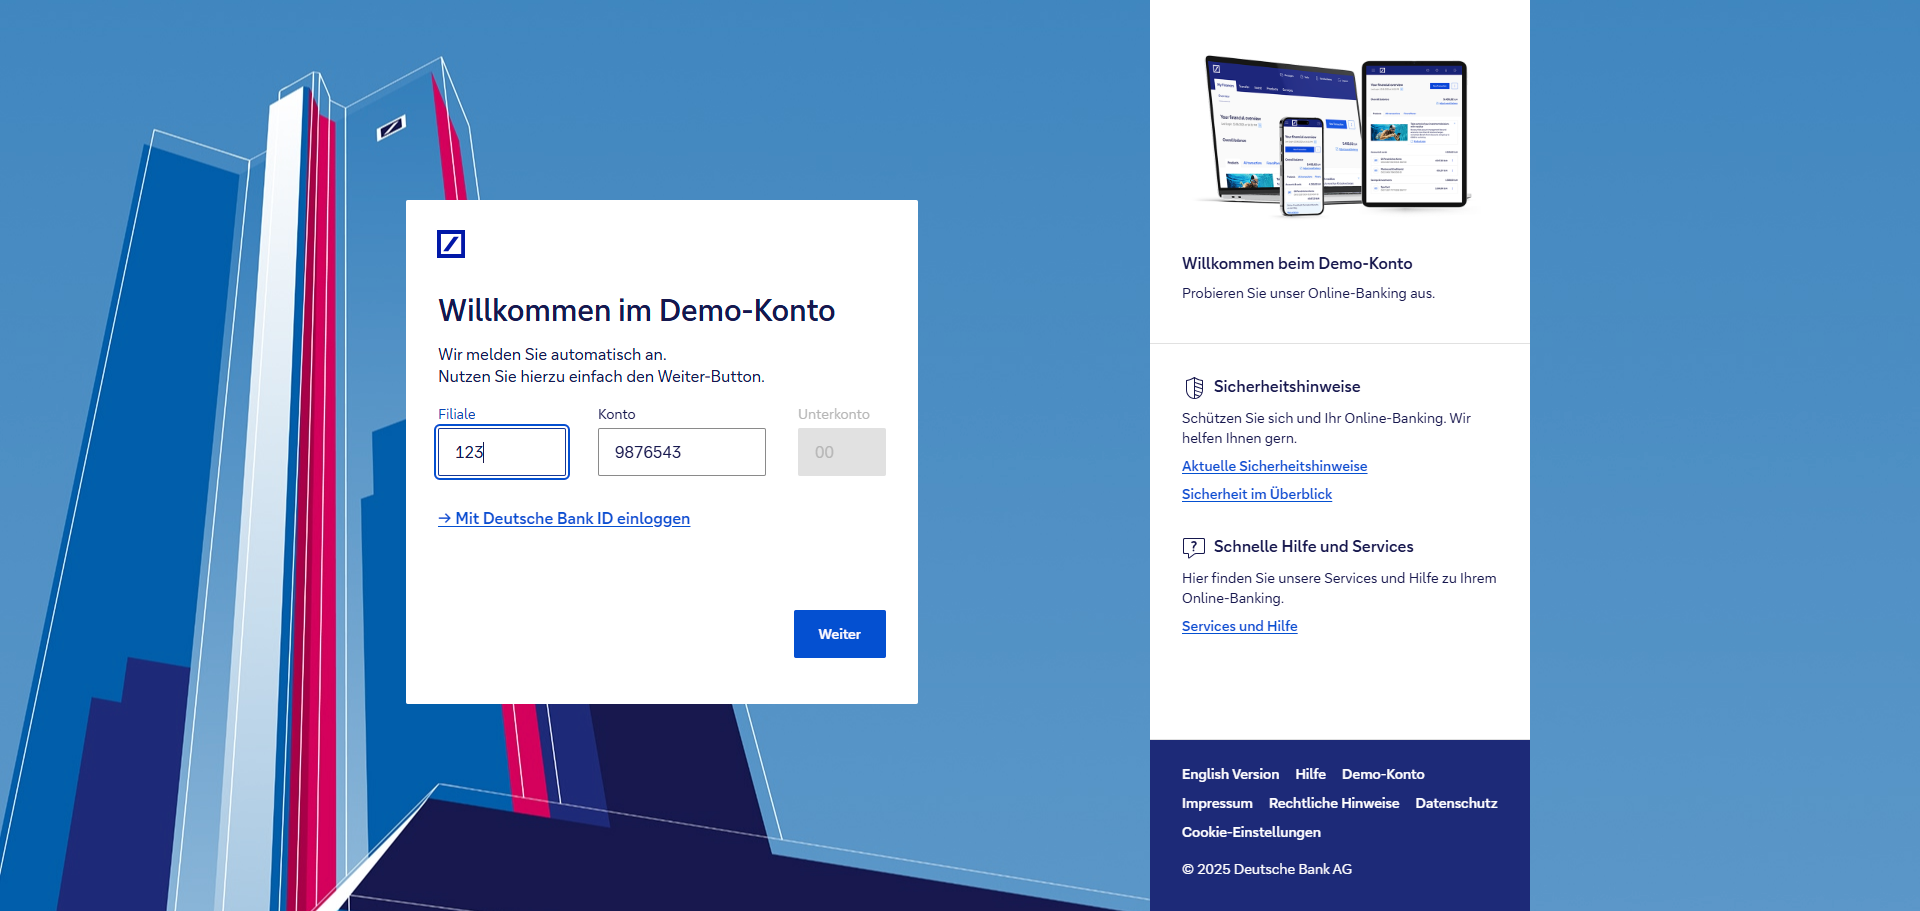1920x911 pixels.
Task: Click the Willkommen im Demo-Konto heading
Action: click(x=637, y=311)
